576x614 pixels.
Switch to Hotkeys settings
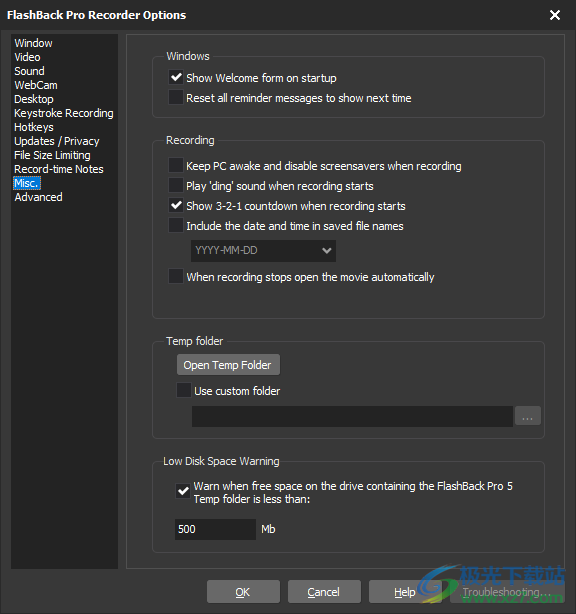34,127
